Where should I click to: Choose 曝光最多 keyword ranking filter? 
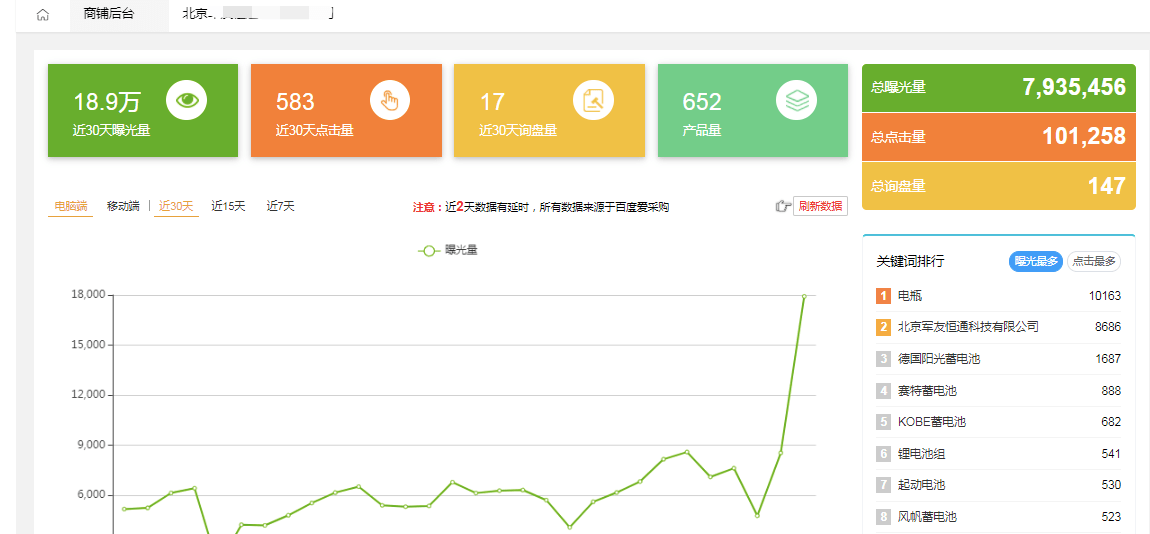[x=1035, y=261]
